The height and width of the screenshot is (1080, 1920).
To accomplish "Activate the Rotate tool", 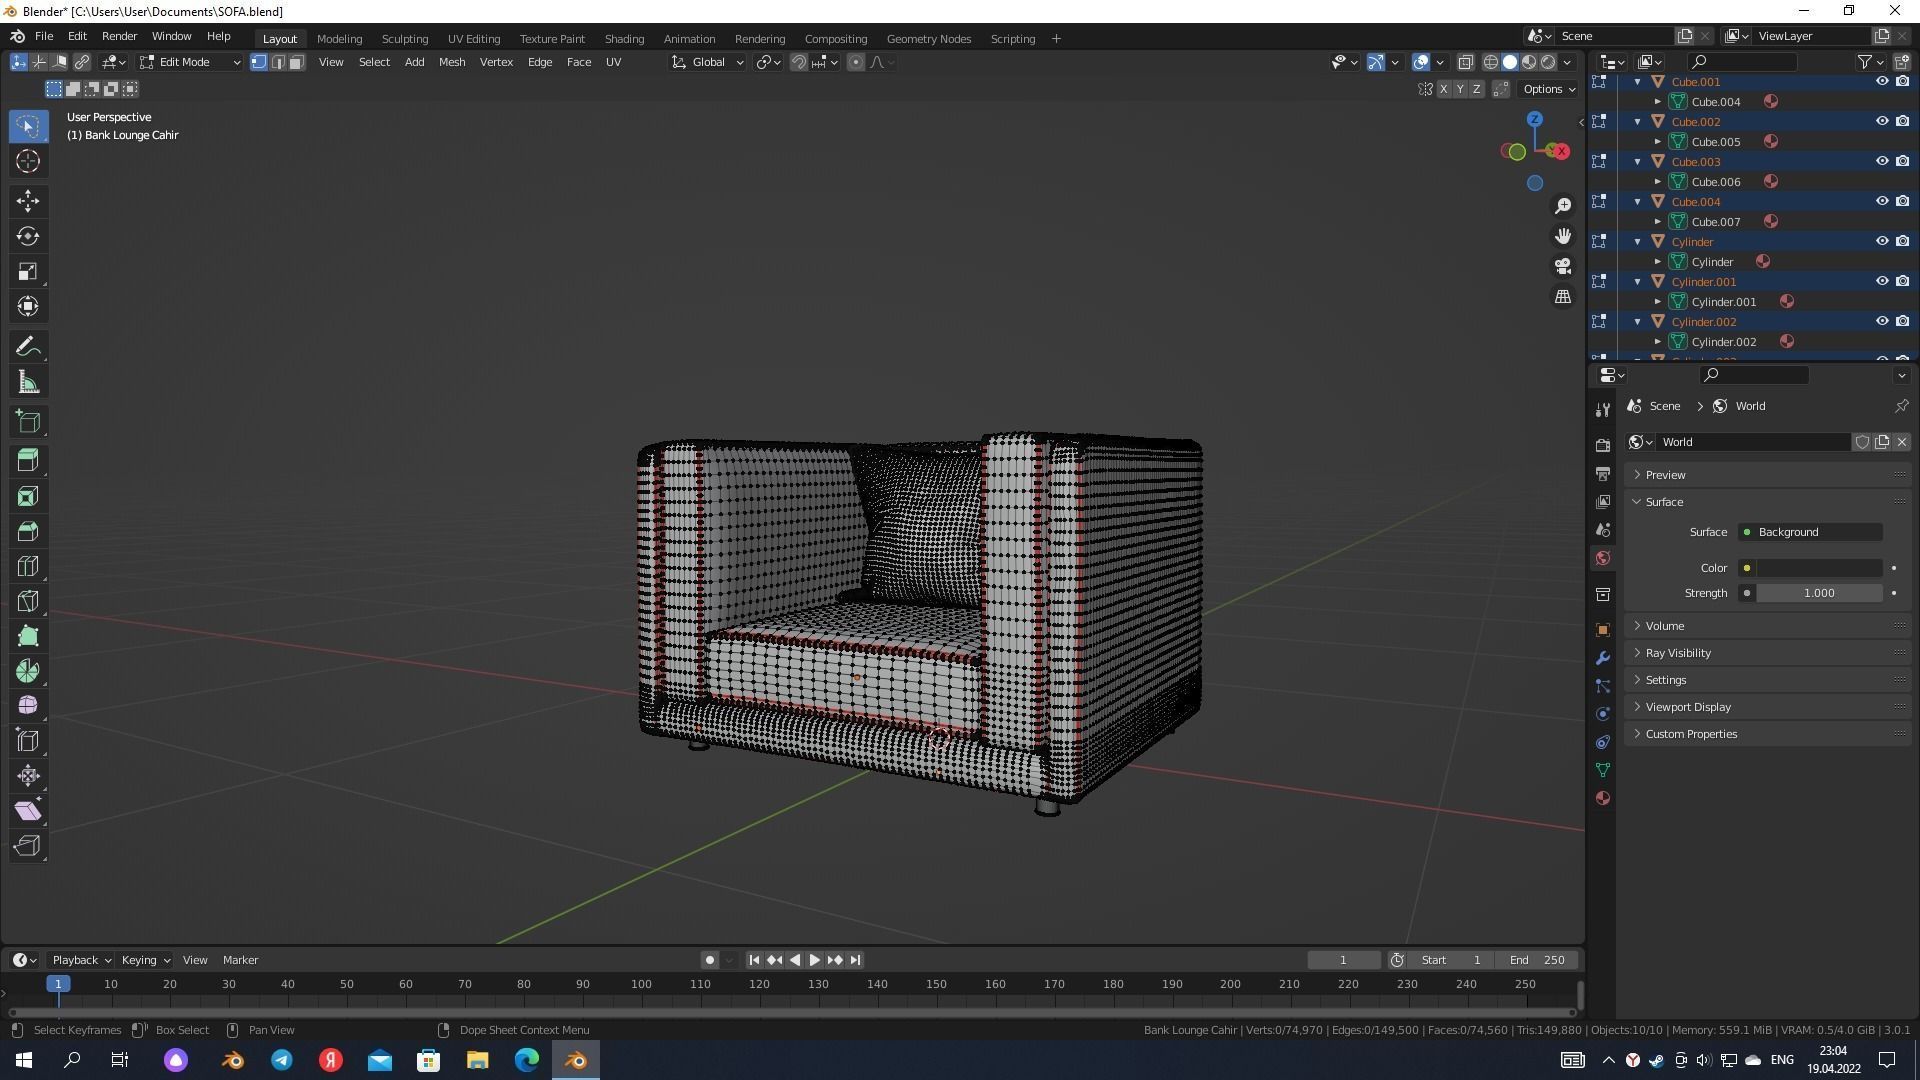I will tap(28, 236).
